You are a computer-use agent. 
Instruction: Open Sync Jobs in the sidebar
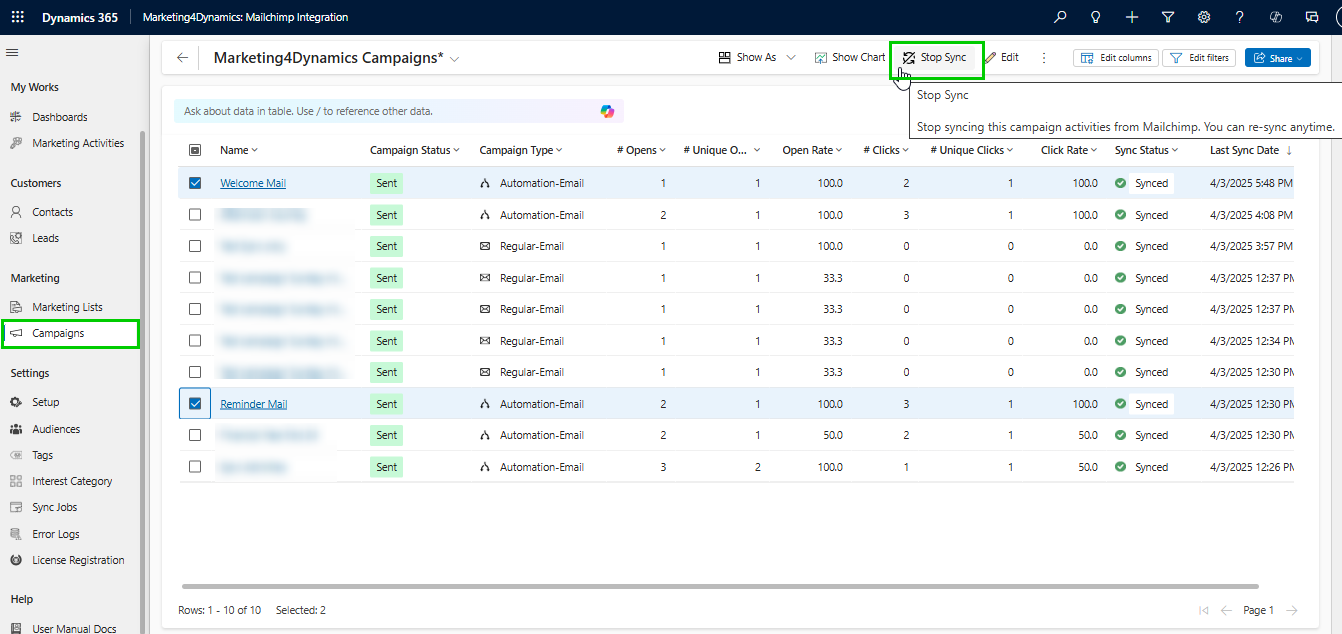pos(54,507)
